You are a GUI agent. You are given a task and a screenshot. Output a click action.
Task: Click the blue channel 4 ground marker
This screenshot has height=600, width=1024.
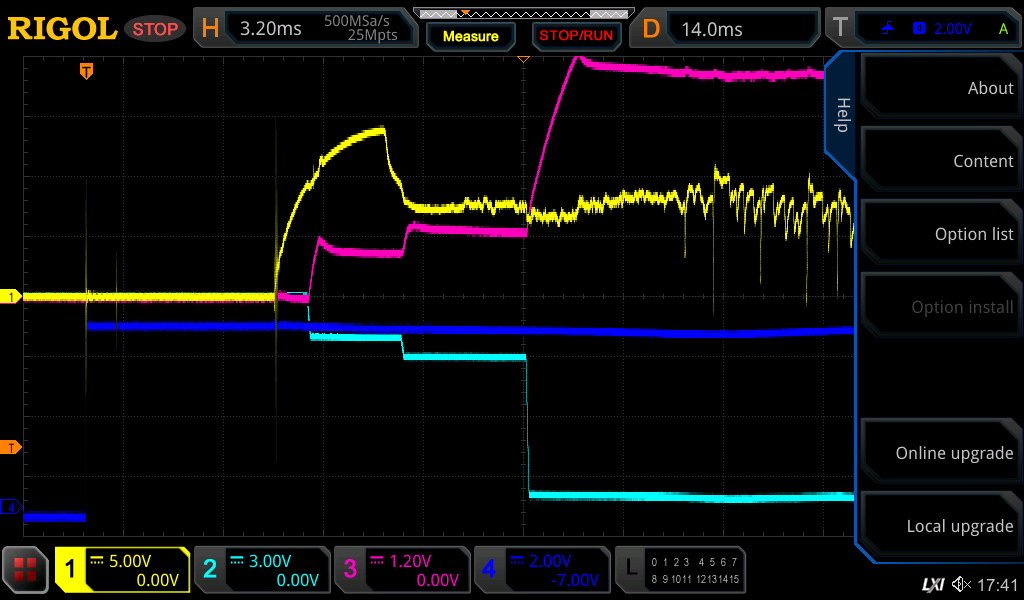coord(12,508)
